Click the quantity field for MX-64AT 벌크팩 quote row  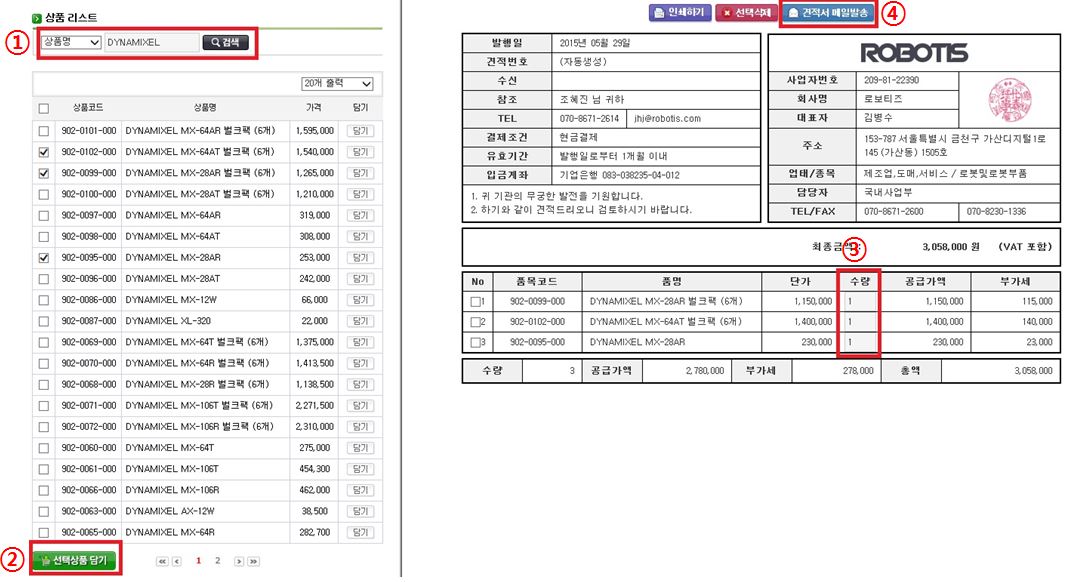point(859,322)
